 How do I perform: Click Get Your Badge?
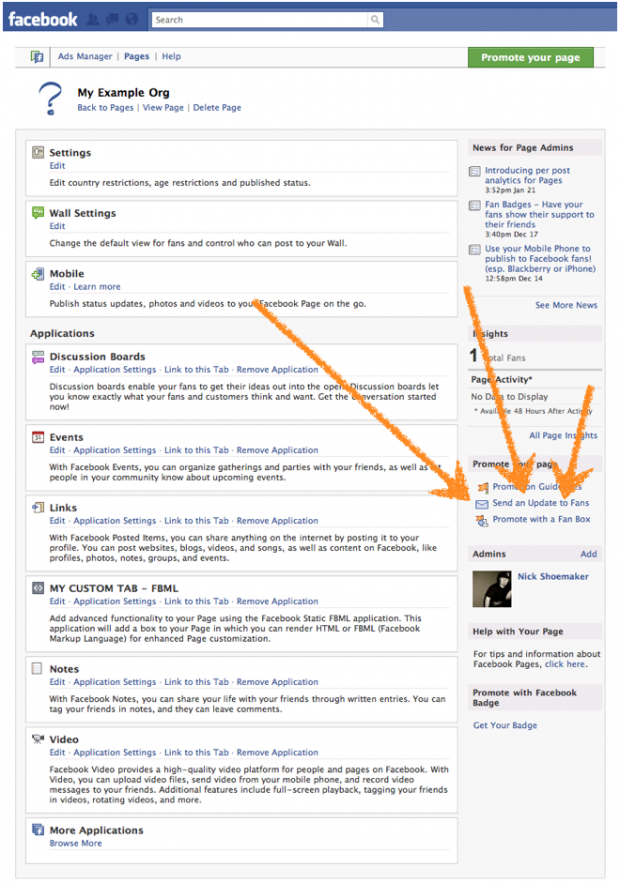click(505, 725)
